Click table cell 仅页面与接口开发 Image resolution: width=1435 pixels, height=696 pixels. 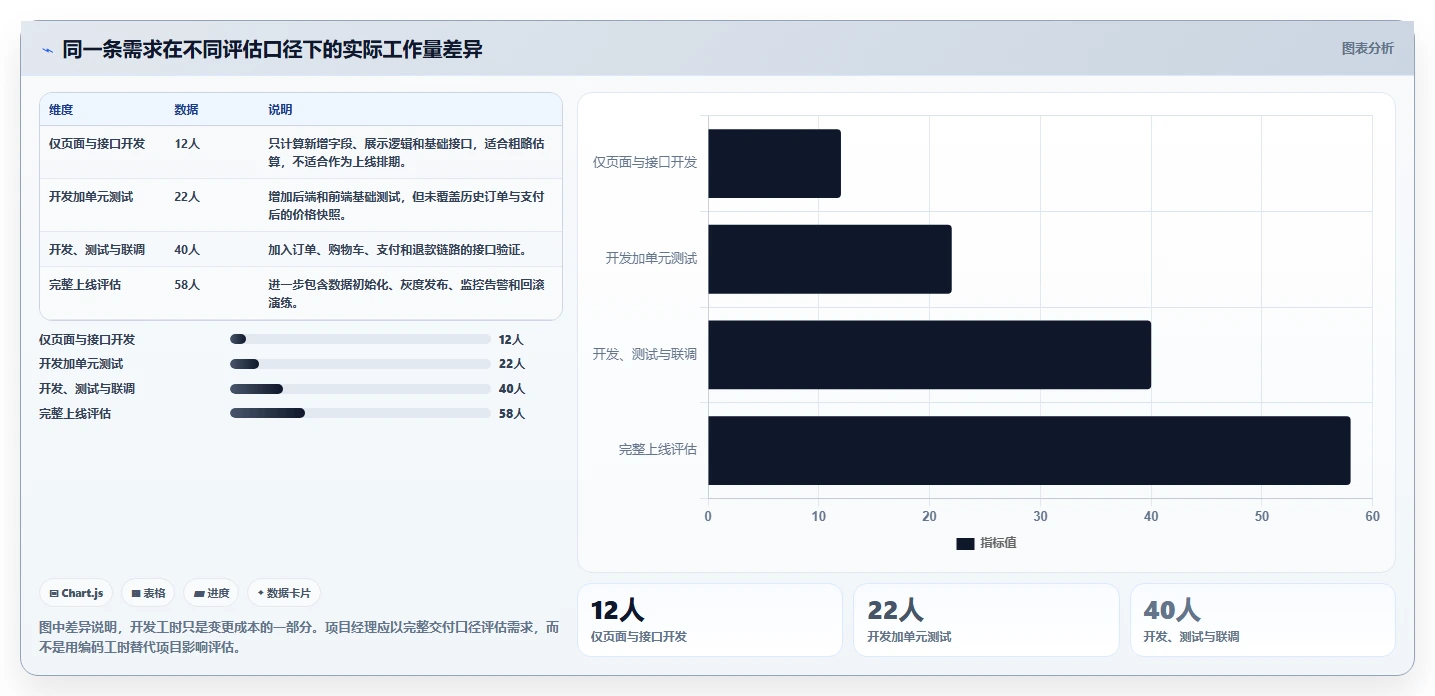pos(97,144)
